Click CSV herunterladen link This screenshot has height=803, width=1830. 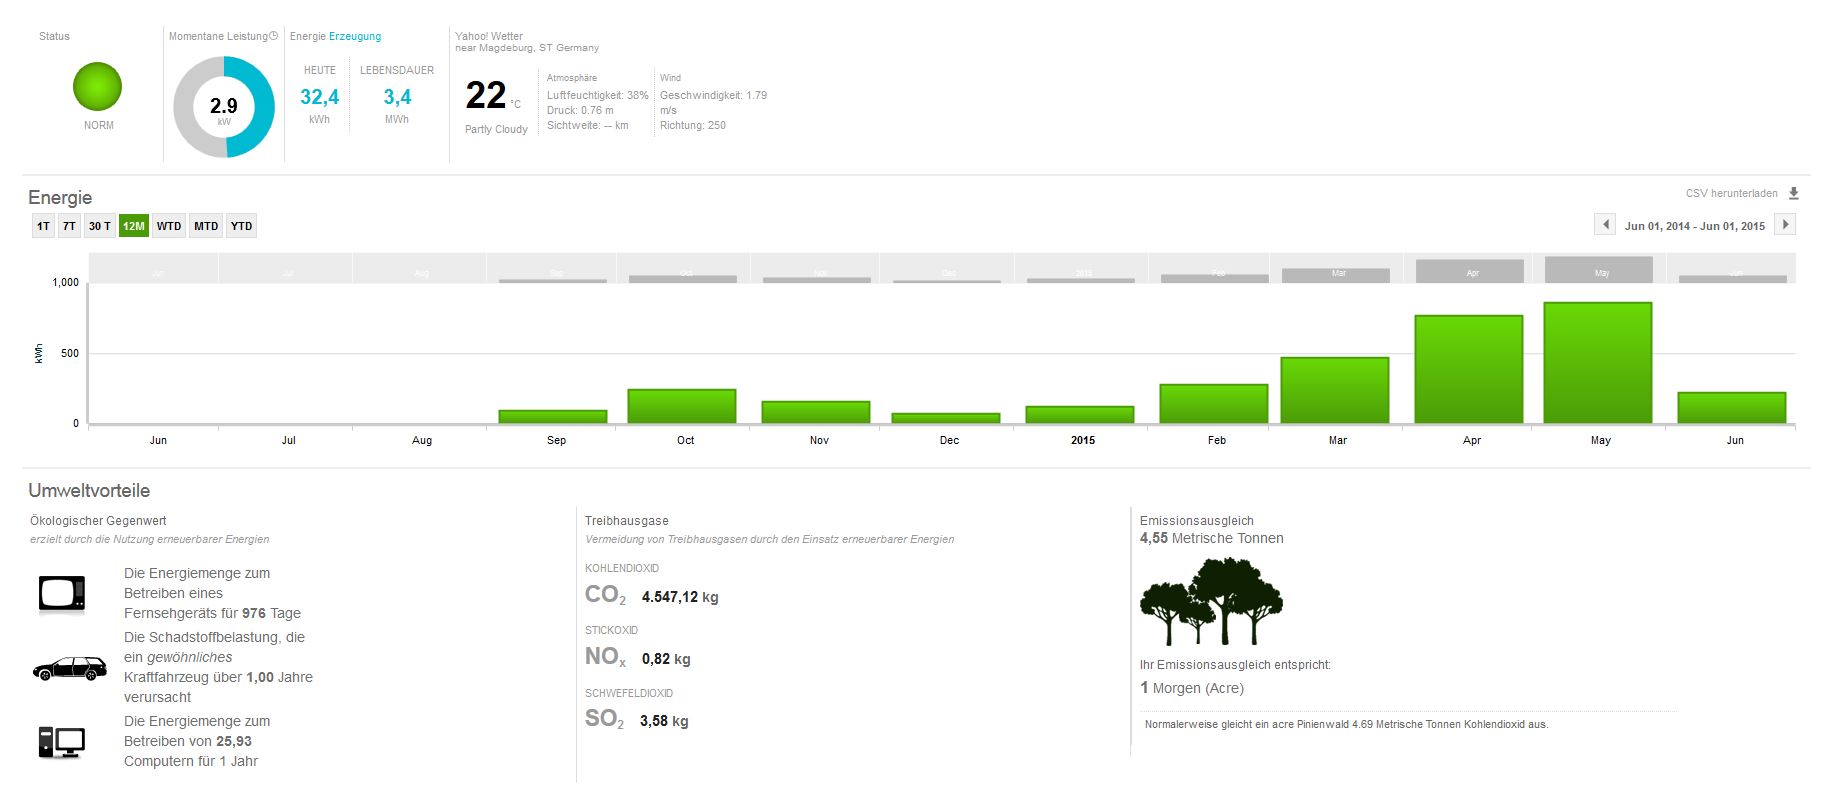tap(1732, 193)
